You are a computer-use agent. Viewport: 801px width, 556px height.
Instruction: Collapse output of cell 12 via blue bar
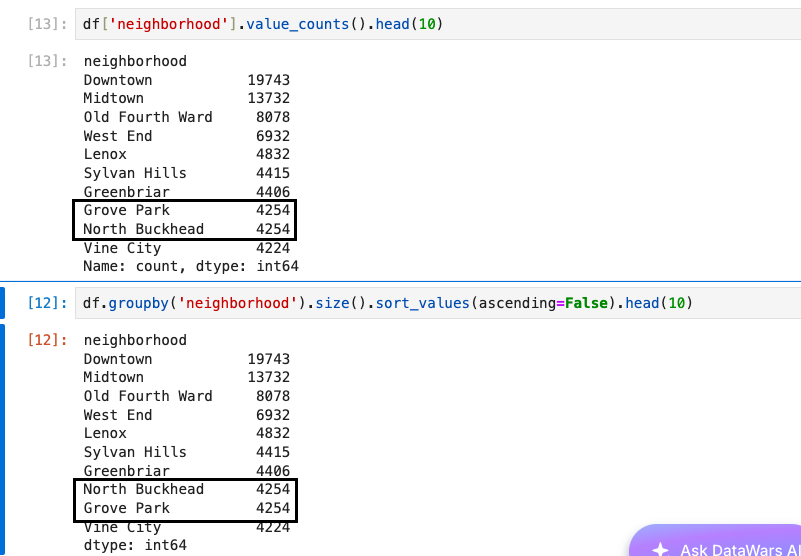coord(3,439)
